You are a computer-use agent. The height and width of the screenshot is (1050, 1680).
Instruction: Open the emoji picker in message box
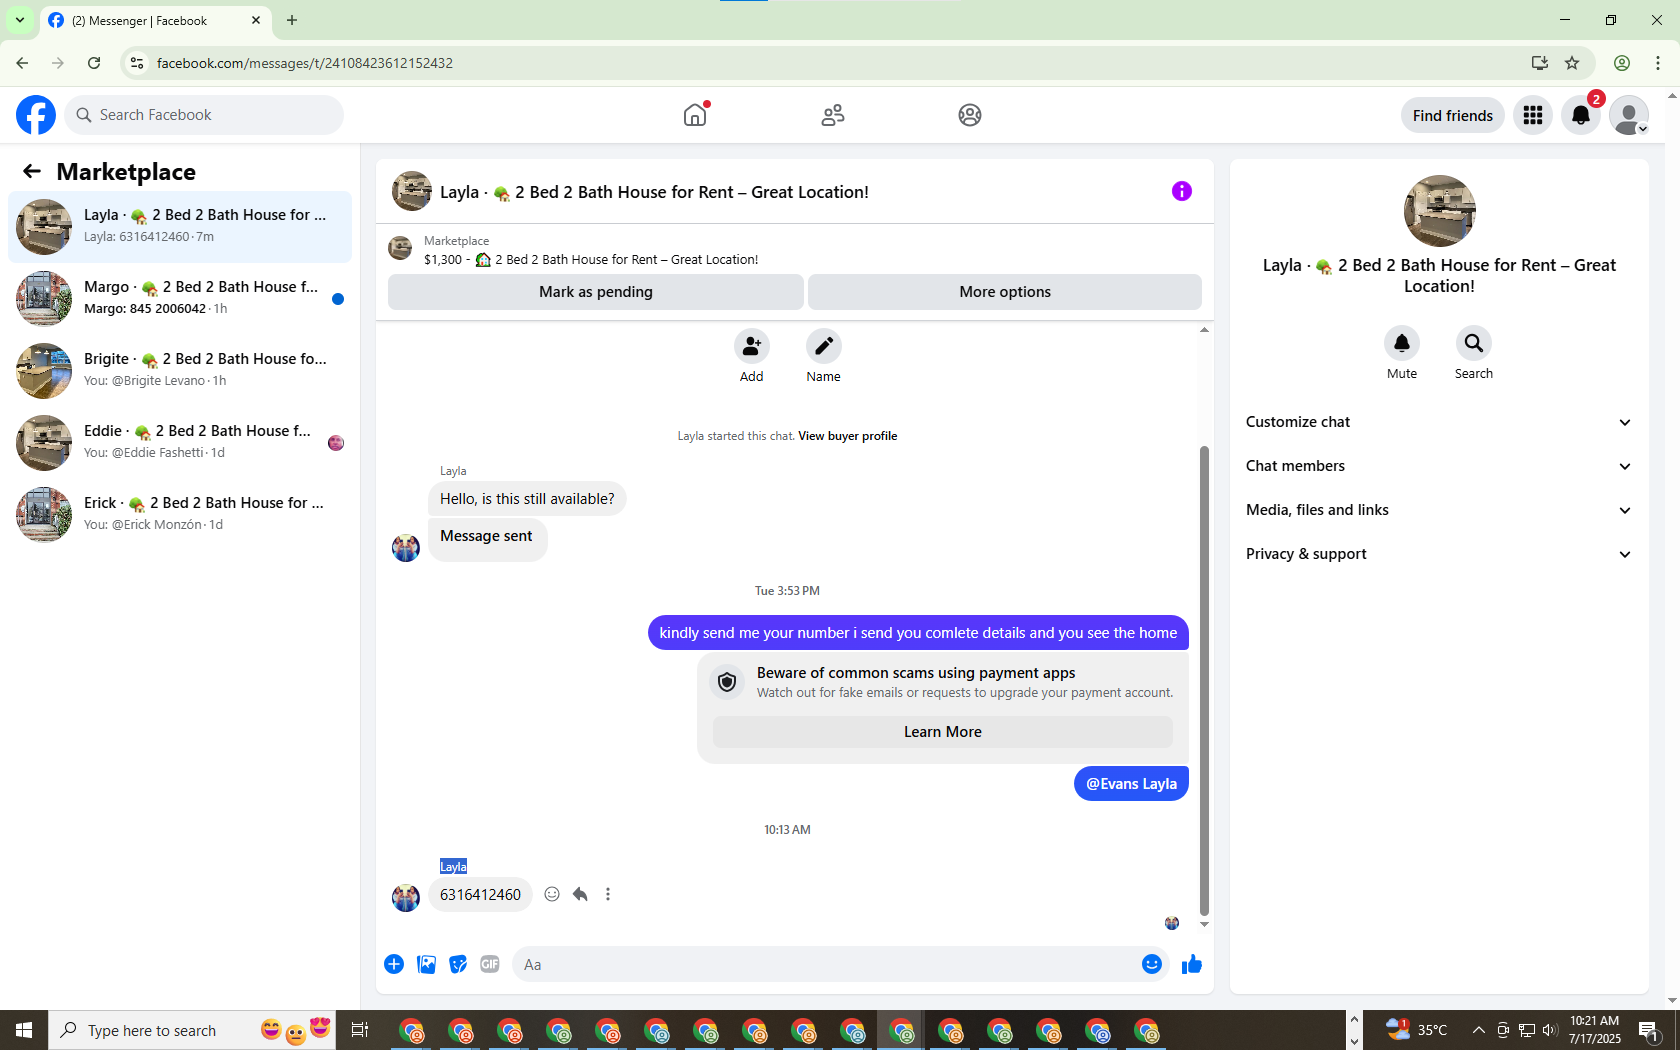tap(1152, 964)
